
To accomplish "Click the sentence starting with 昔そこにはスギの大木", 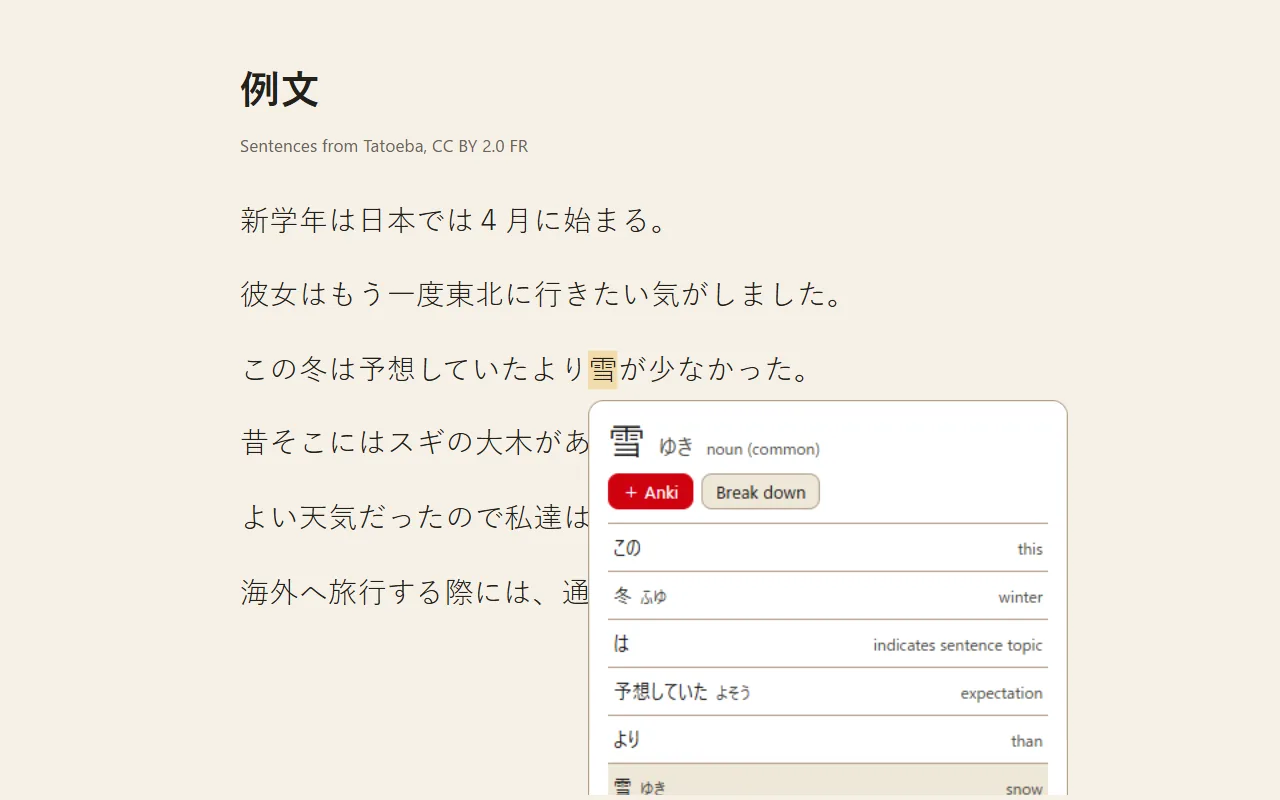I will tap(415, 442).
